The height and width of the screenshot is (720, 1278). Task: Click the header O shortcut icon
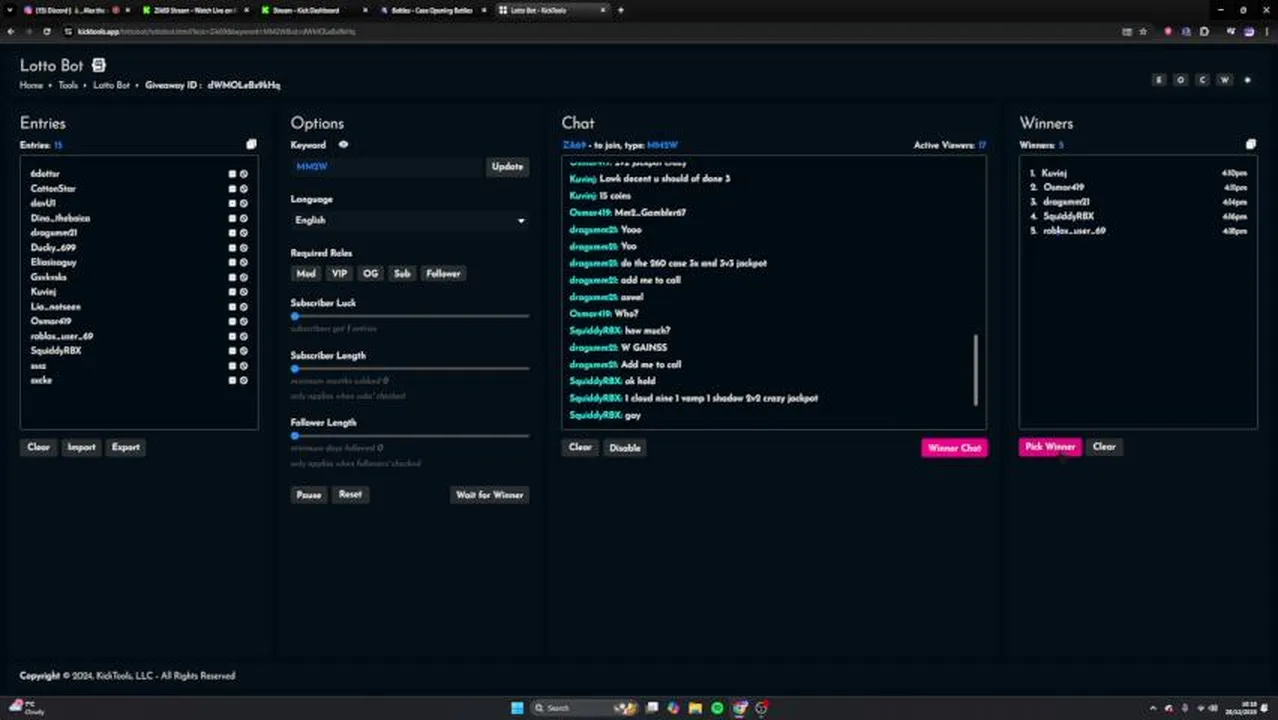pyautogui.click(x=1181, y=80)
